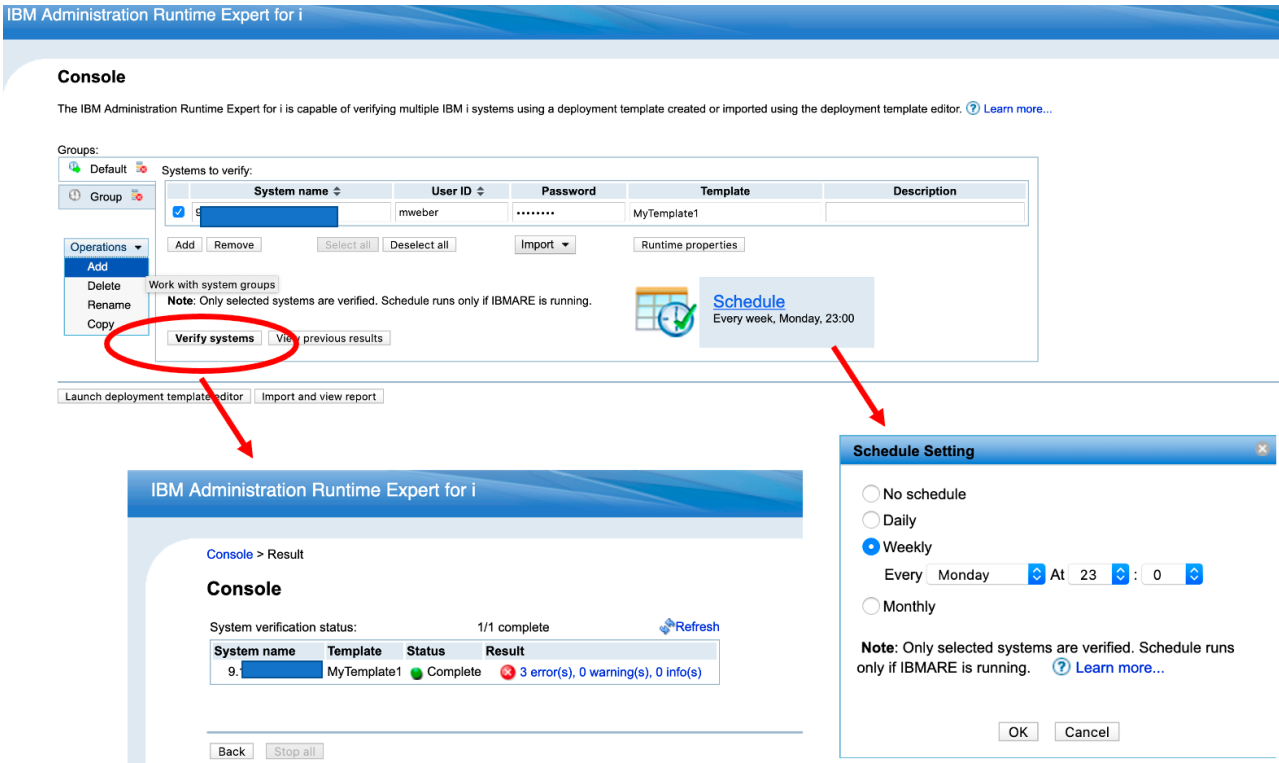Select the Weekly radio button
This screenshot has width=1279, height=763.
click(x=871, y=547)
